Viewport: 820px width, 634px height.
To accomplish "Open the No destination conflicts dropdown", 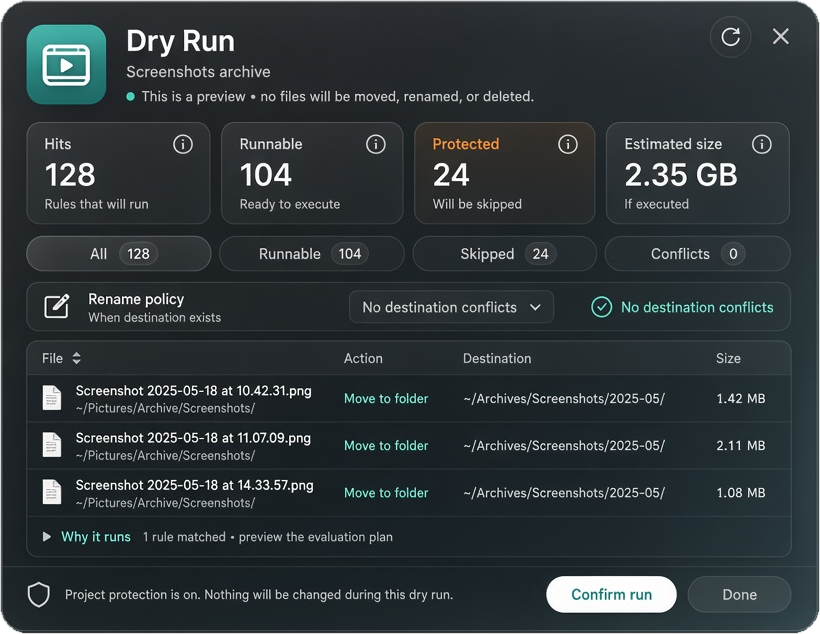I will click(x=451, y=307).
